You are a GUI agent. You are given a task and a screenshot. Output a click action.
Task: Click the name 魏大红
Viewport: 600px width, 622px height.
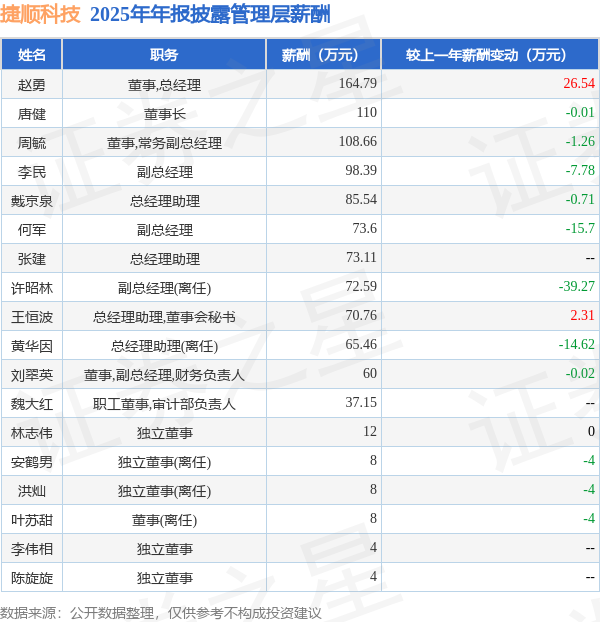pyautogui.click(x=32, y=404)
